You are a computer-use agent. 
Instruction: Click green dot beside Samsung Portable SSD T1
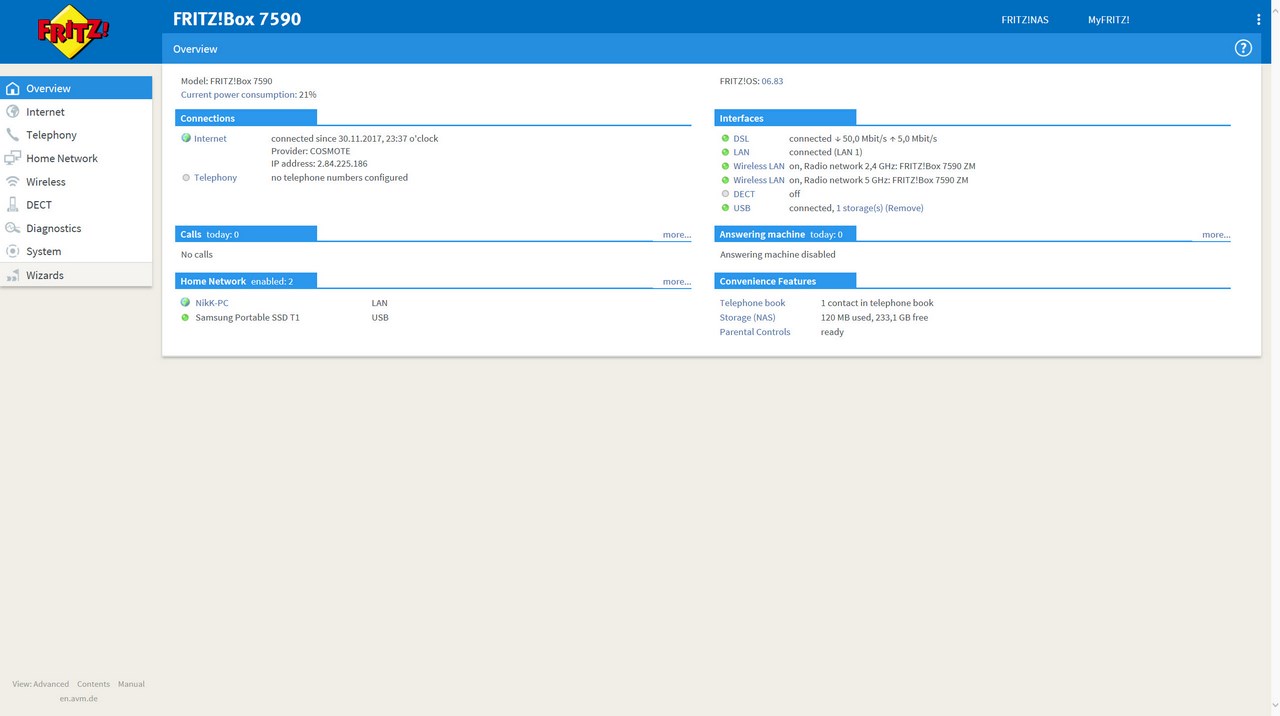[x=185, y=318]
